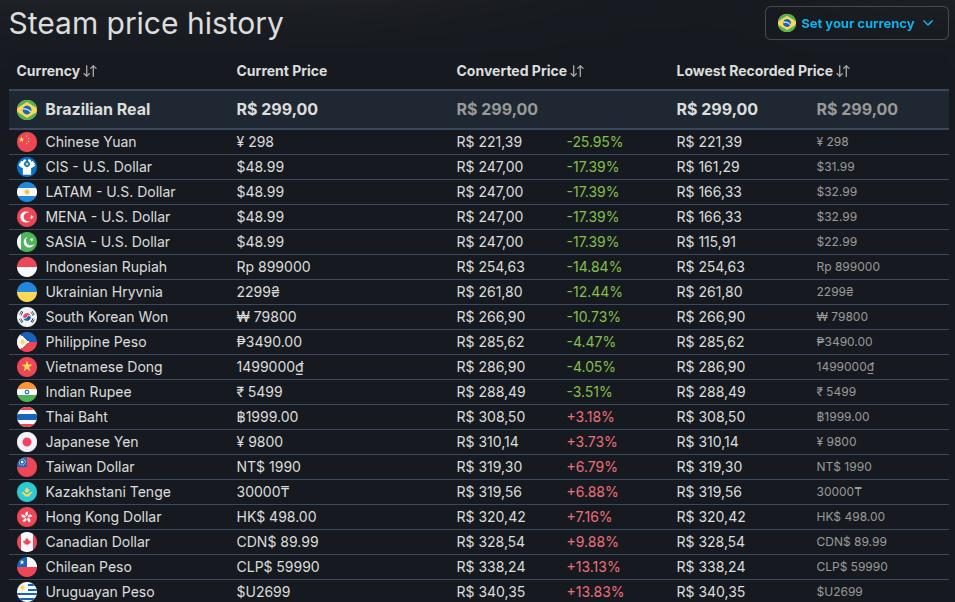The height and width of the screenshot is (602, 955).
Task: Select the Canadian Dollar label
Action: pos(97,542)
